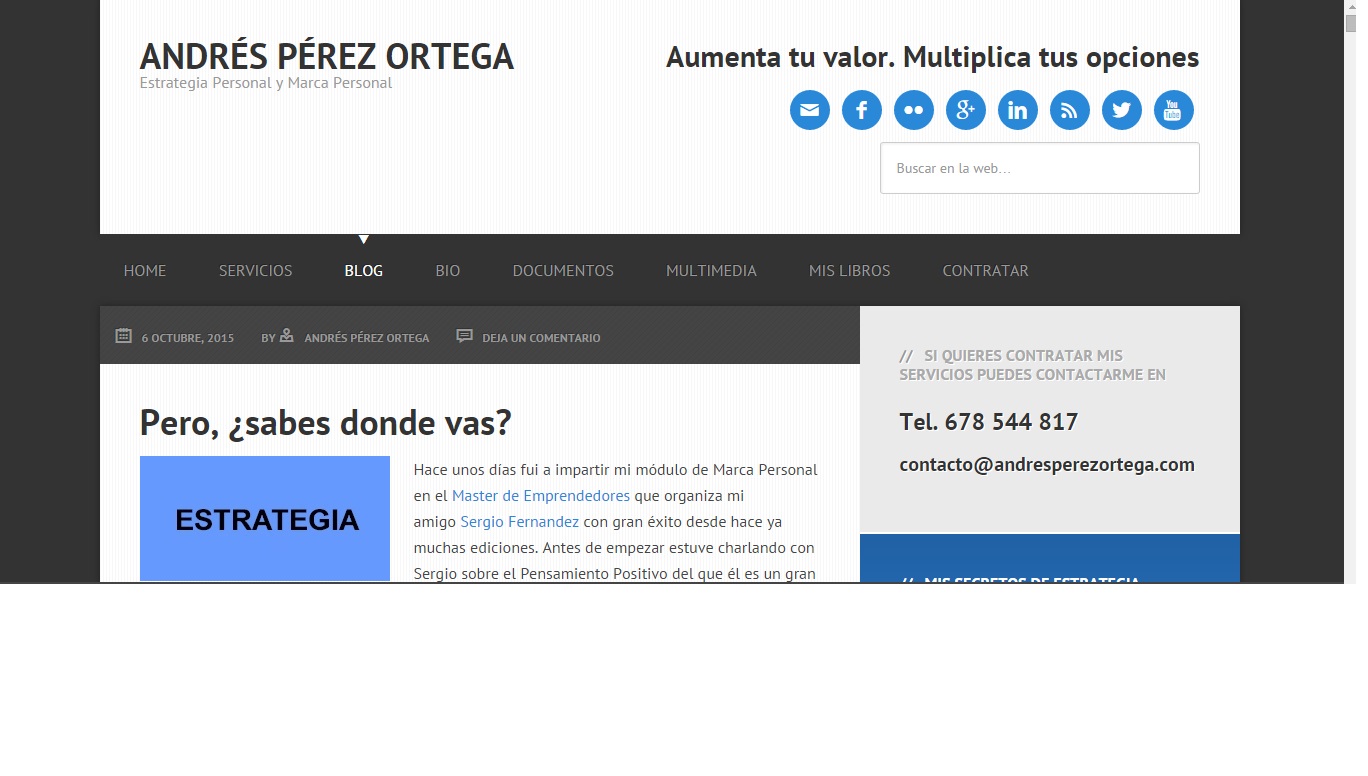The width and height of the screenshot is (1368, 776).
Task: Navigate to the DOCUMENTOS section
Action: pyautogui.click(x=563, y=271)
